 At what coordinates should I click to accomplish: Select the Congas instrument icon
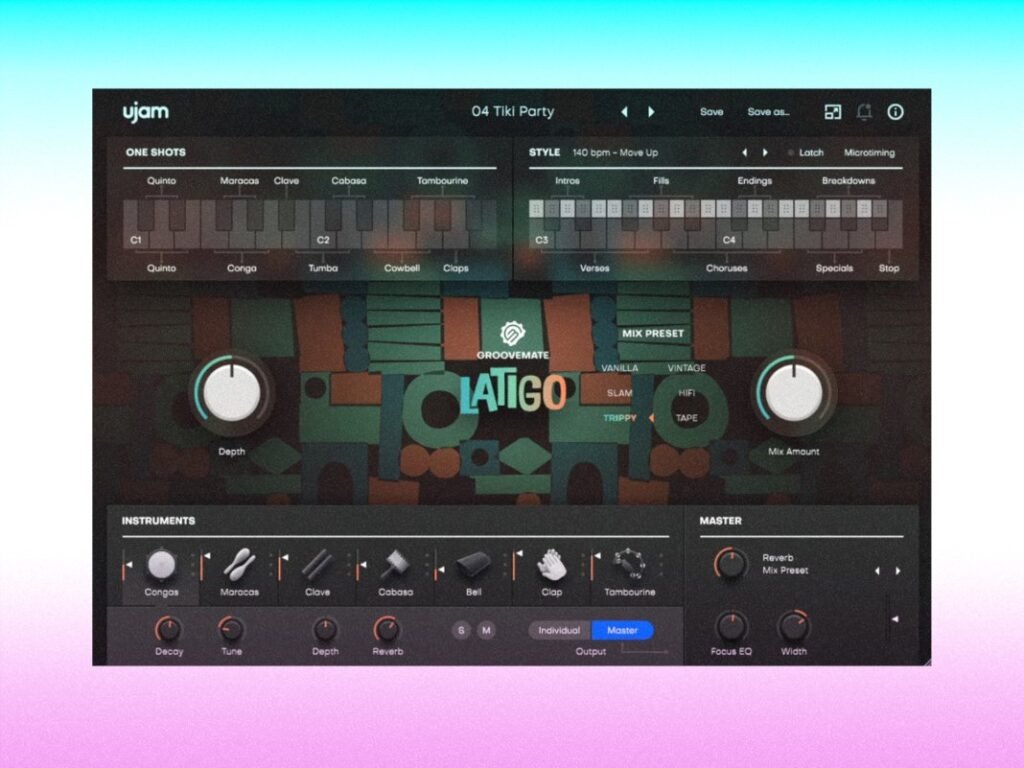(x=160, y=565)
